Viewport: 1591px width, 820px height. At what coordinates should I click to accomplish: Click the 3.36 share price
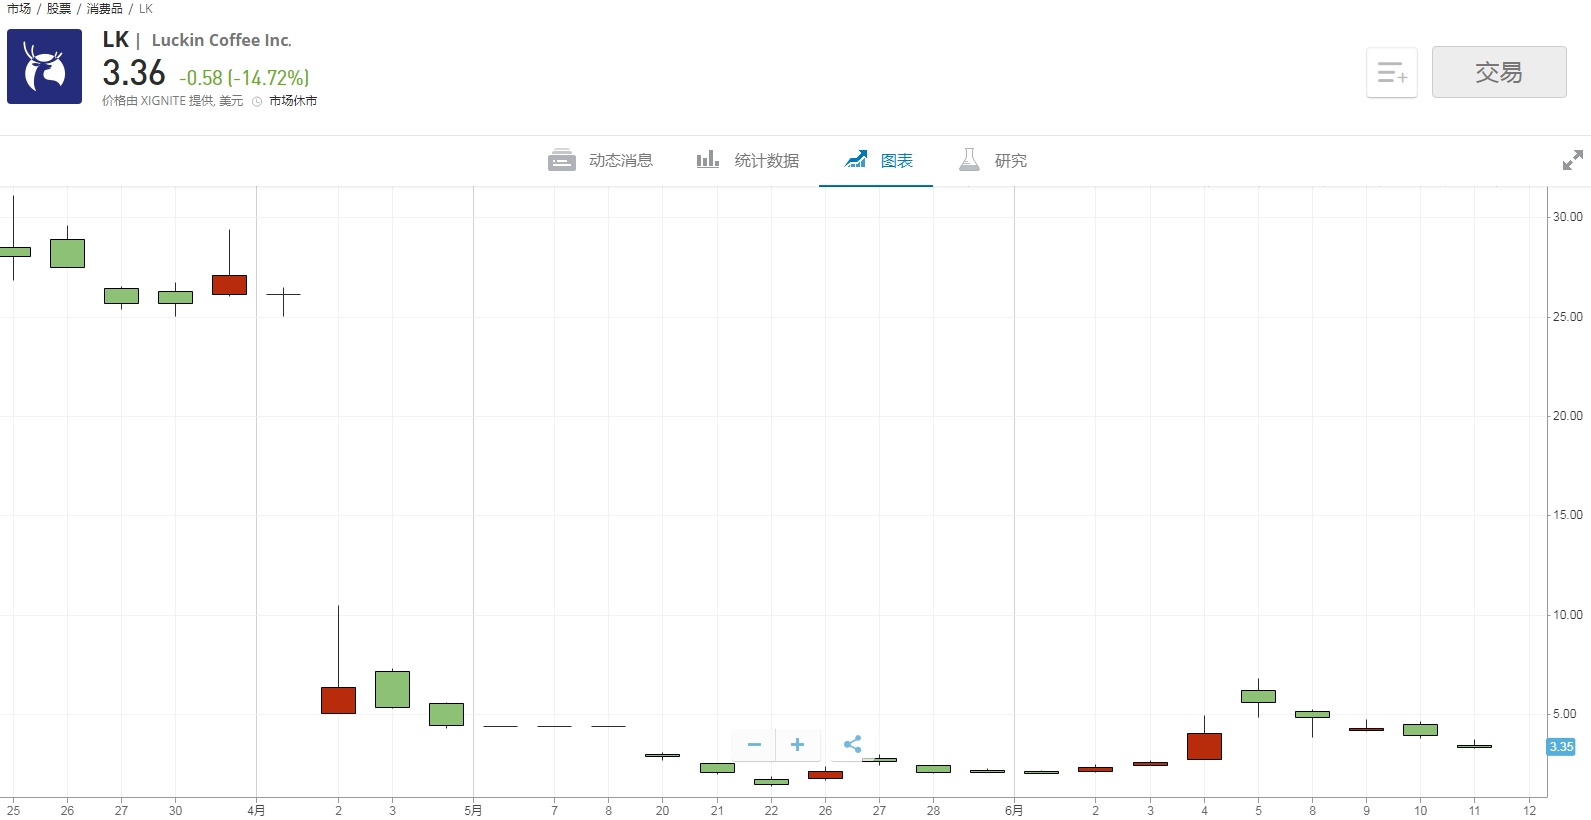(x=134, y=73)
